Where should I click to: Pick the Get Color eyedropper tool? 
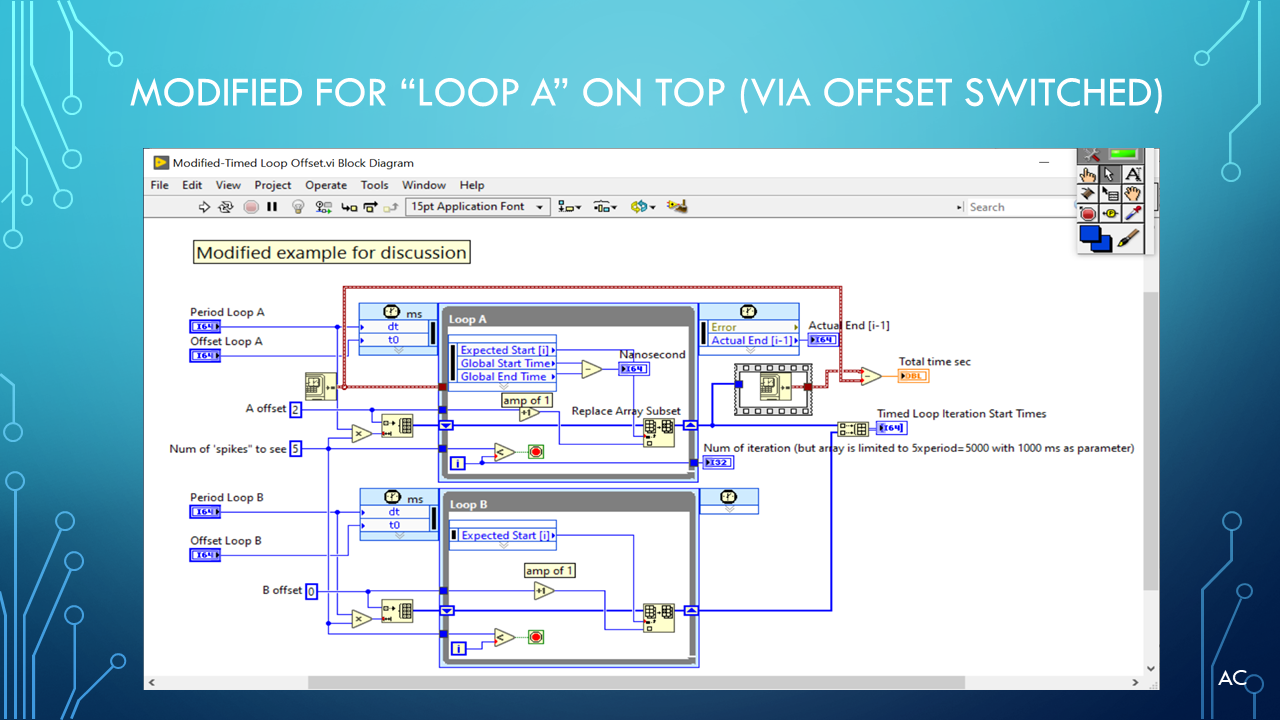pos(1133,213)
